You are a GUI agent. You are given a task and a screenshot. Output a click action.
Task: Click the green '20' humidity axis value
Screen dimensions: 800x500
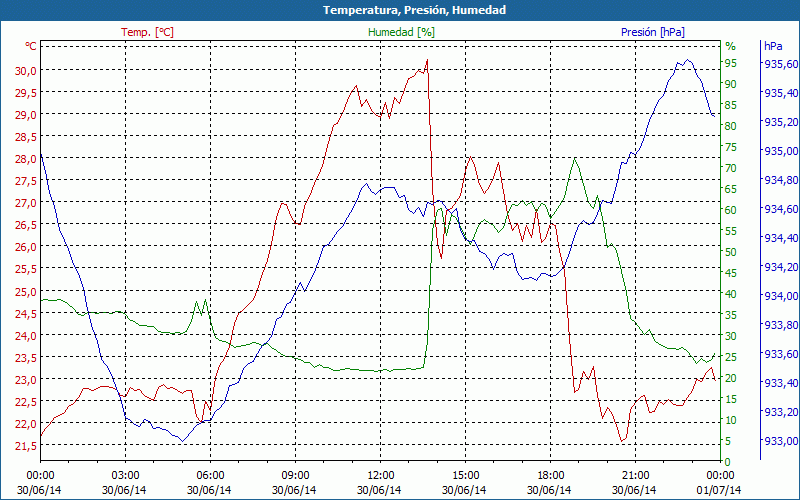tap(731, 378)
